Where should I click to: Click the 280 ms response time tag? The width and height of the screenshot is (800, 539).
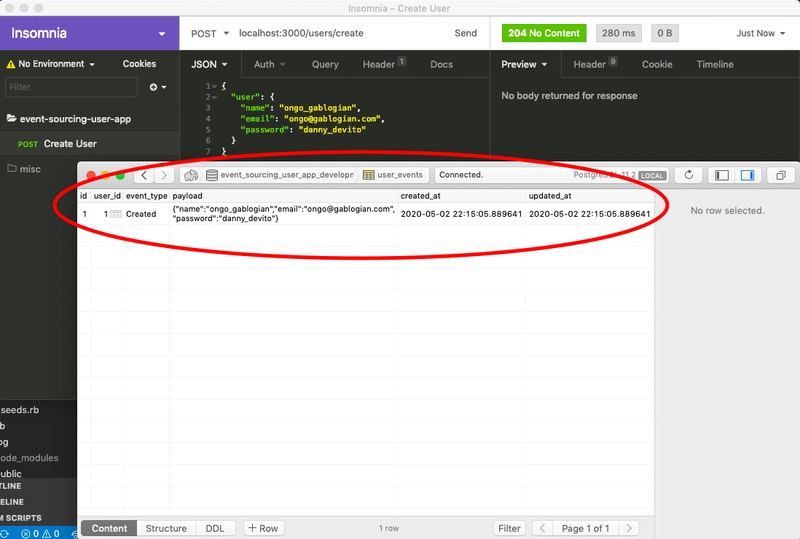point(618,33)
